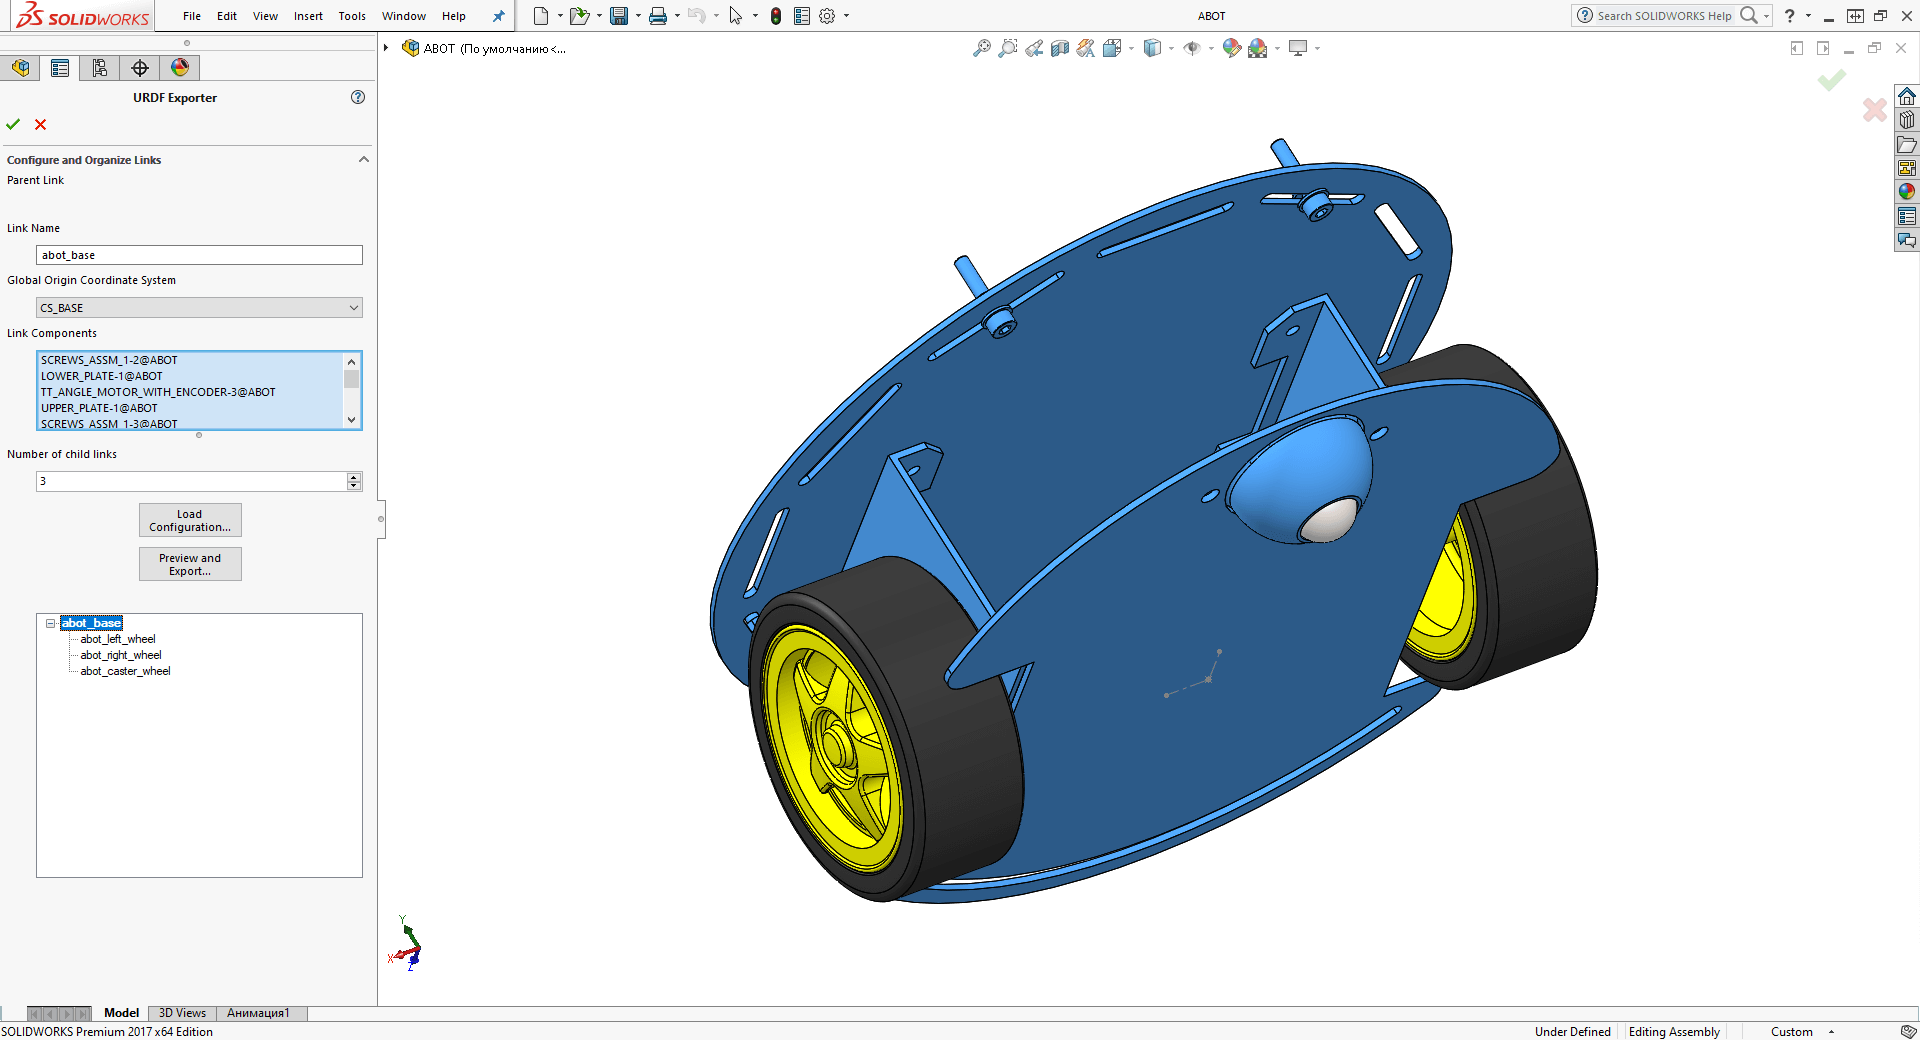This screenshot has height=1040, width=1920.
Task: Open SOLIDWORKS Resources home icon
Action: click(1906, 97)
